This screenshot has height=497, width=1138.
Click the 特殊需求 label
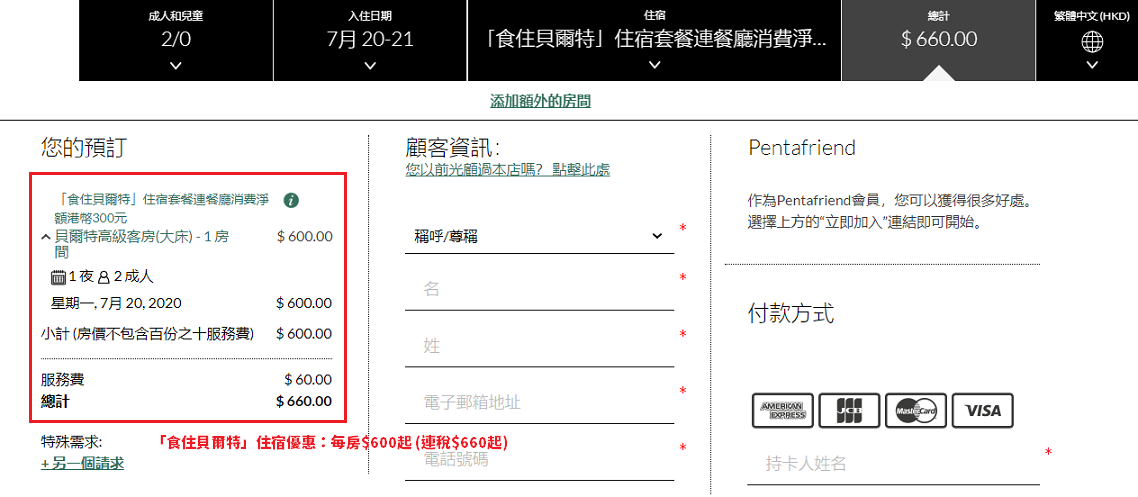point(72,441)
